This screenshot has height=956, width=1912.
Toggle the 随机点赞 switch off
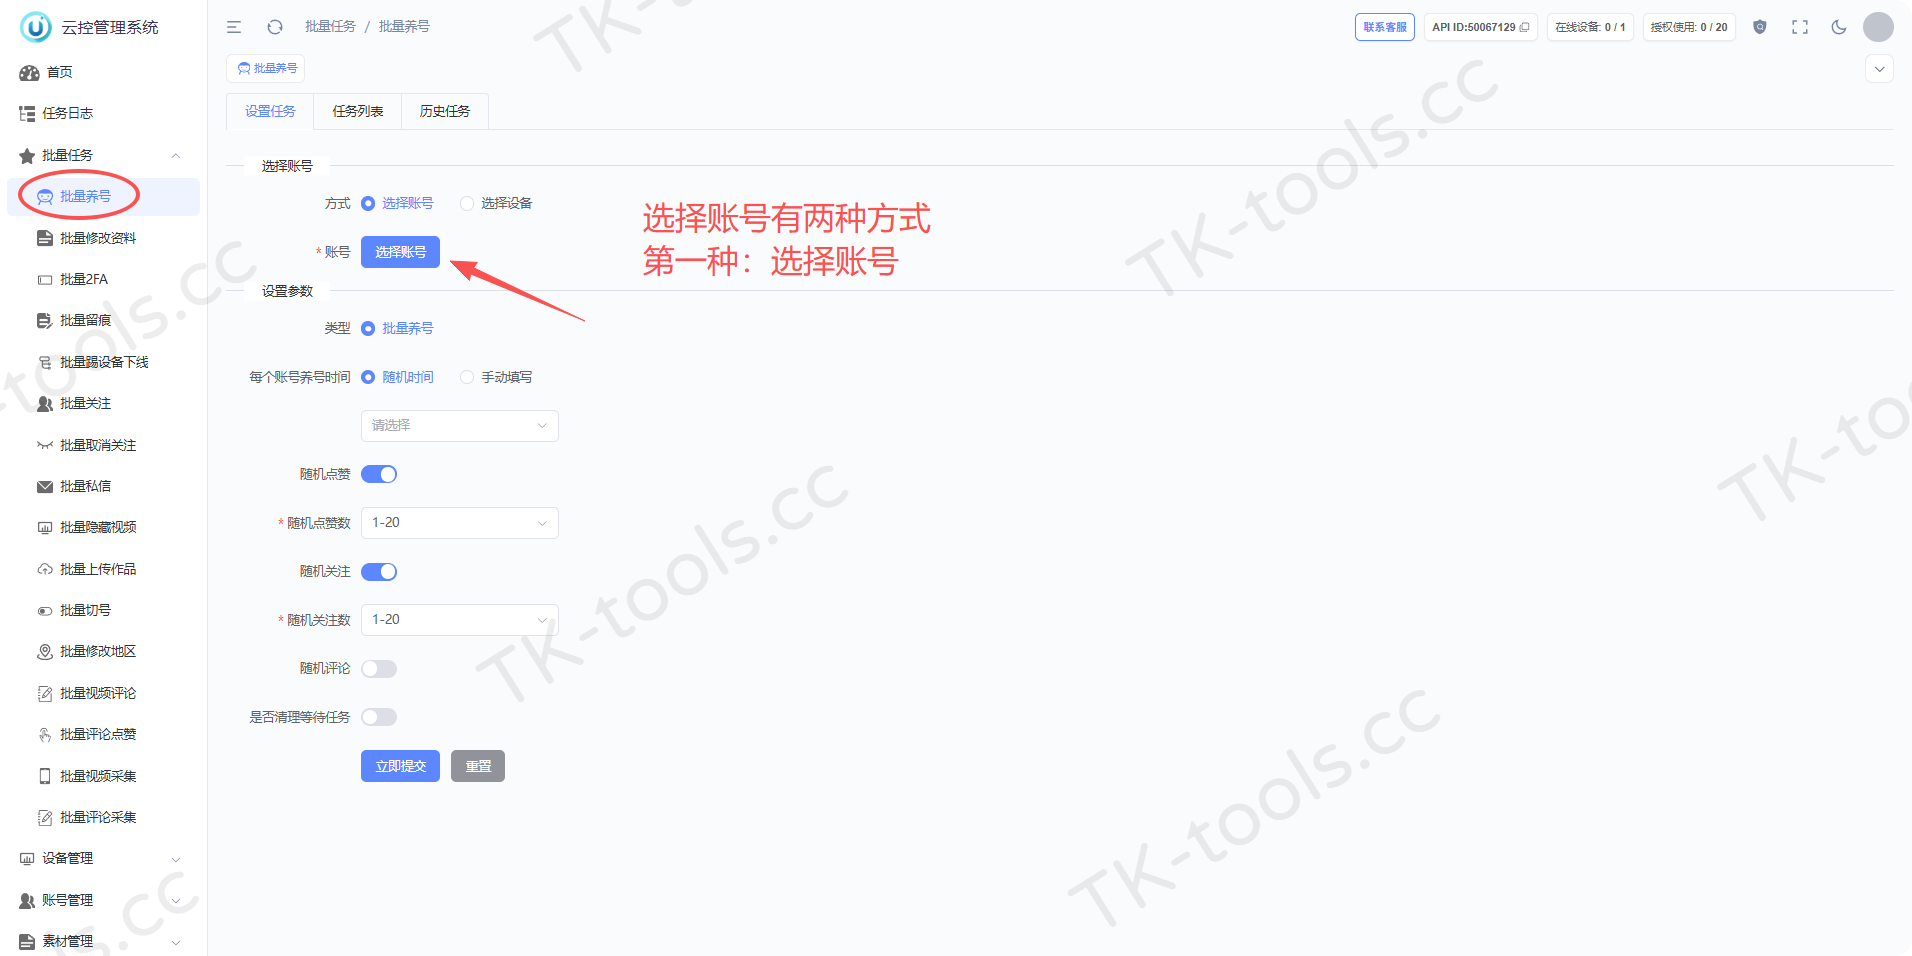pyautogui.click(x=379, y=474)
